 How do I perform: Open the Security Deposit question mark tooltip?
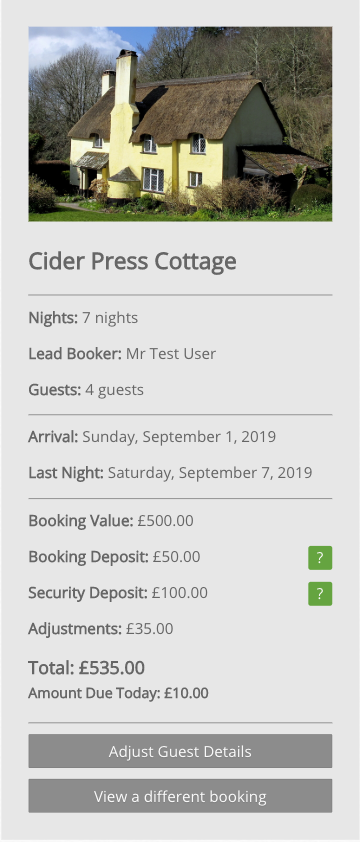[320, 593]
